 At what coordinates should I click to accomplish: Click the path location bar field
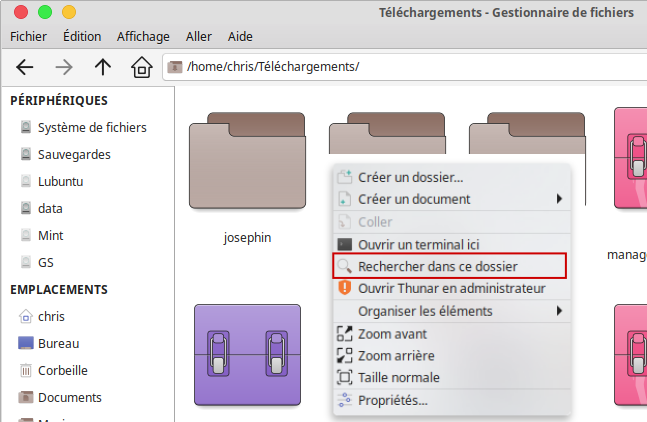[404, 67]
